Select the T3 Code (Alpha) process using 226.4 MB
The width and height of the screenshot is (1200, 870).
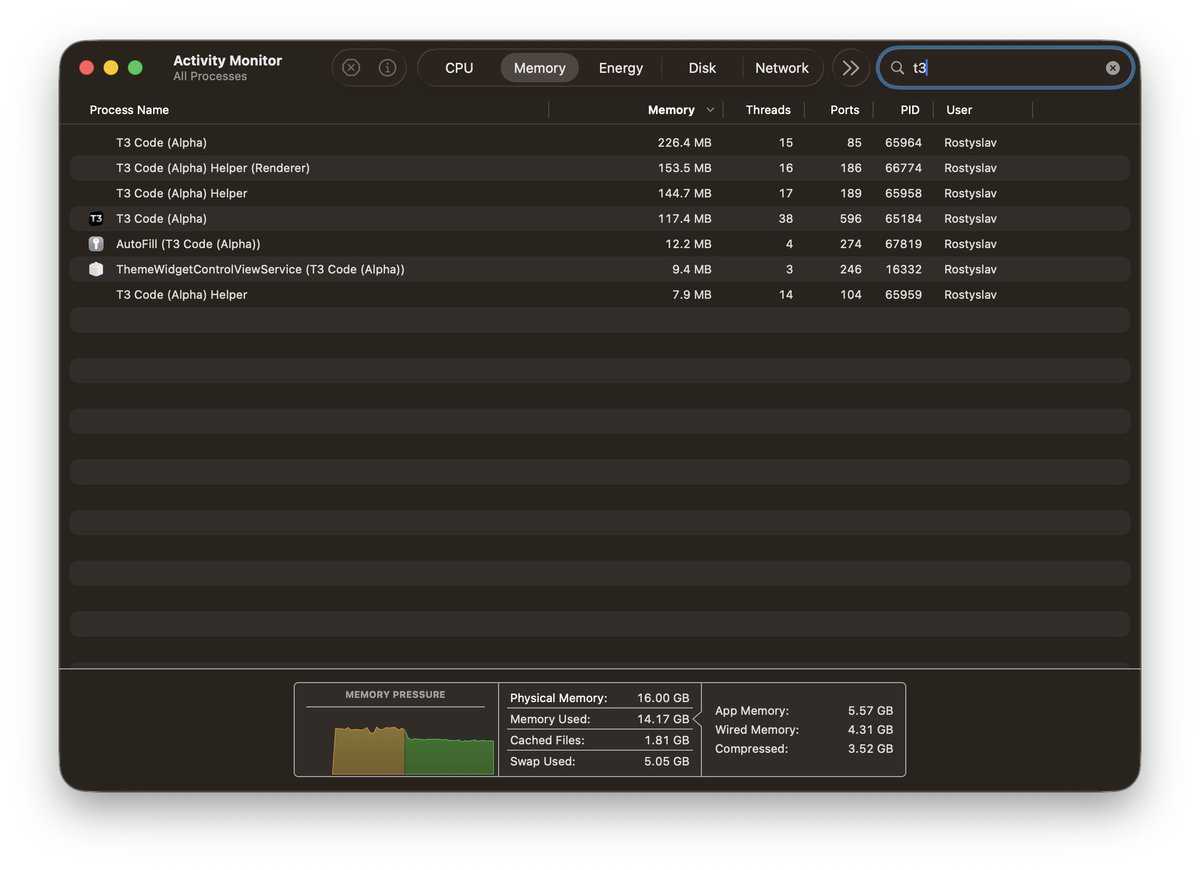click(600, 143)
